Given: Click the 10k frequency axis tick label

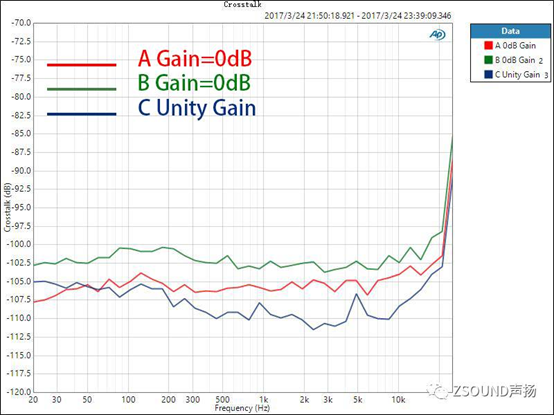Looking at the screenshot, I should [398, 399].
